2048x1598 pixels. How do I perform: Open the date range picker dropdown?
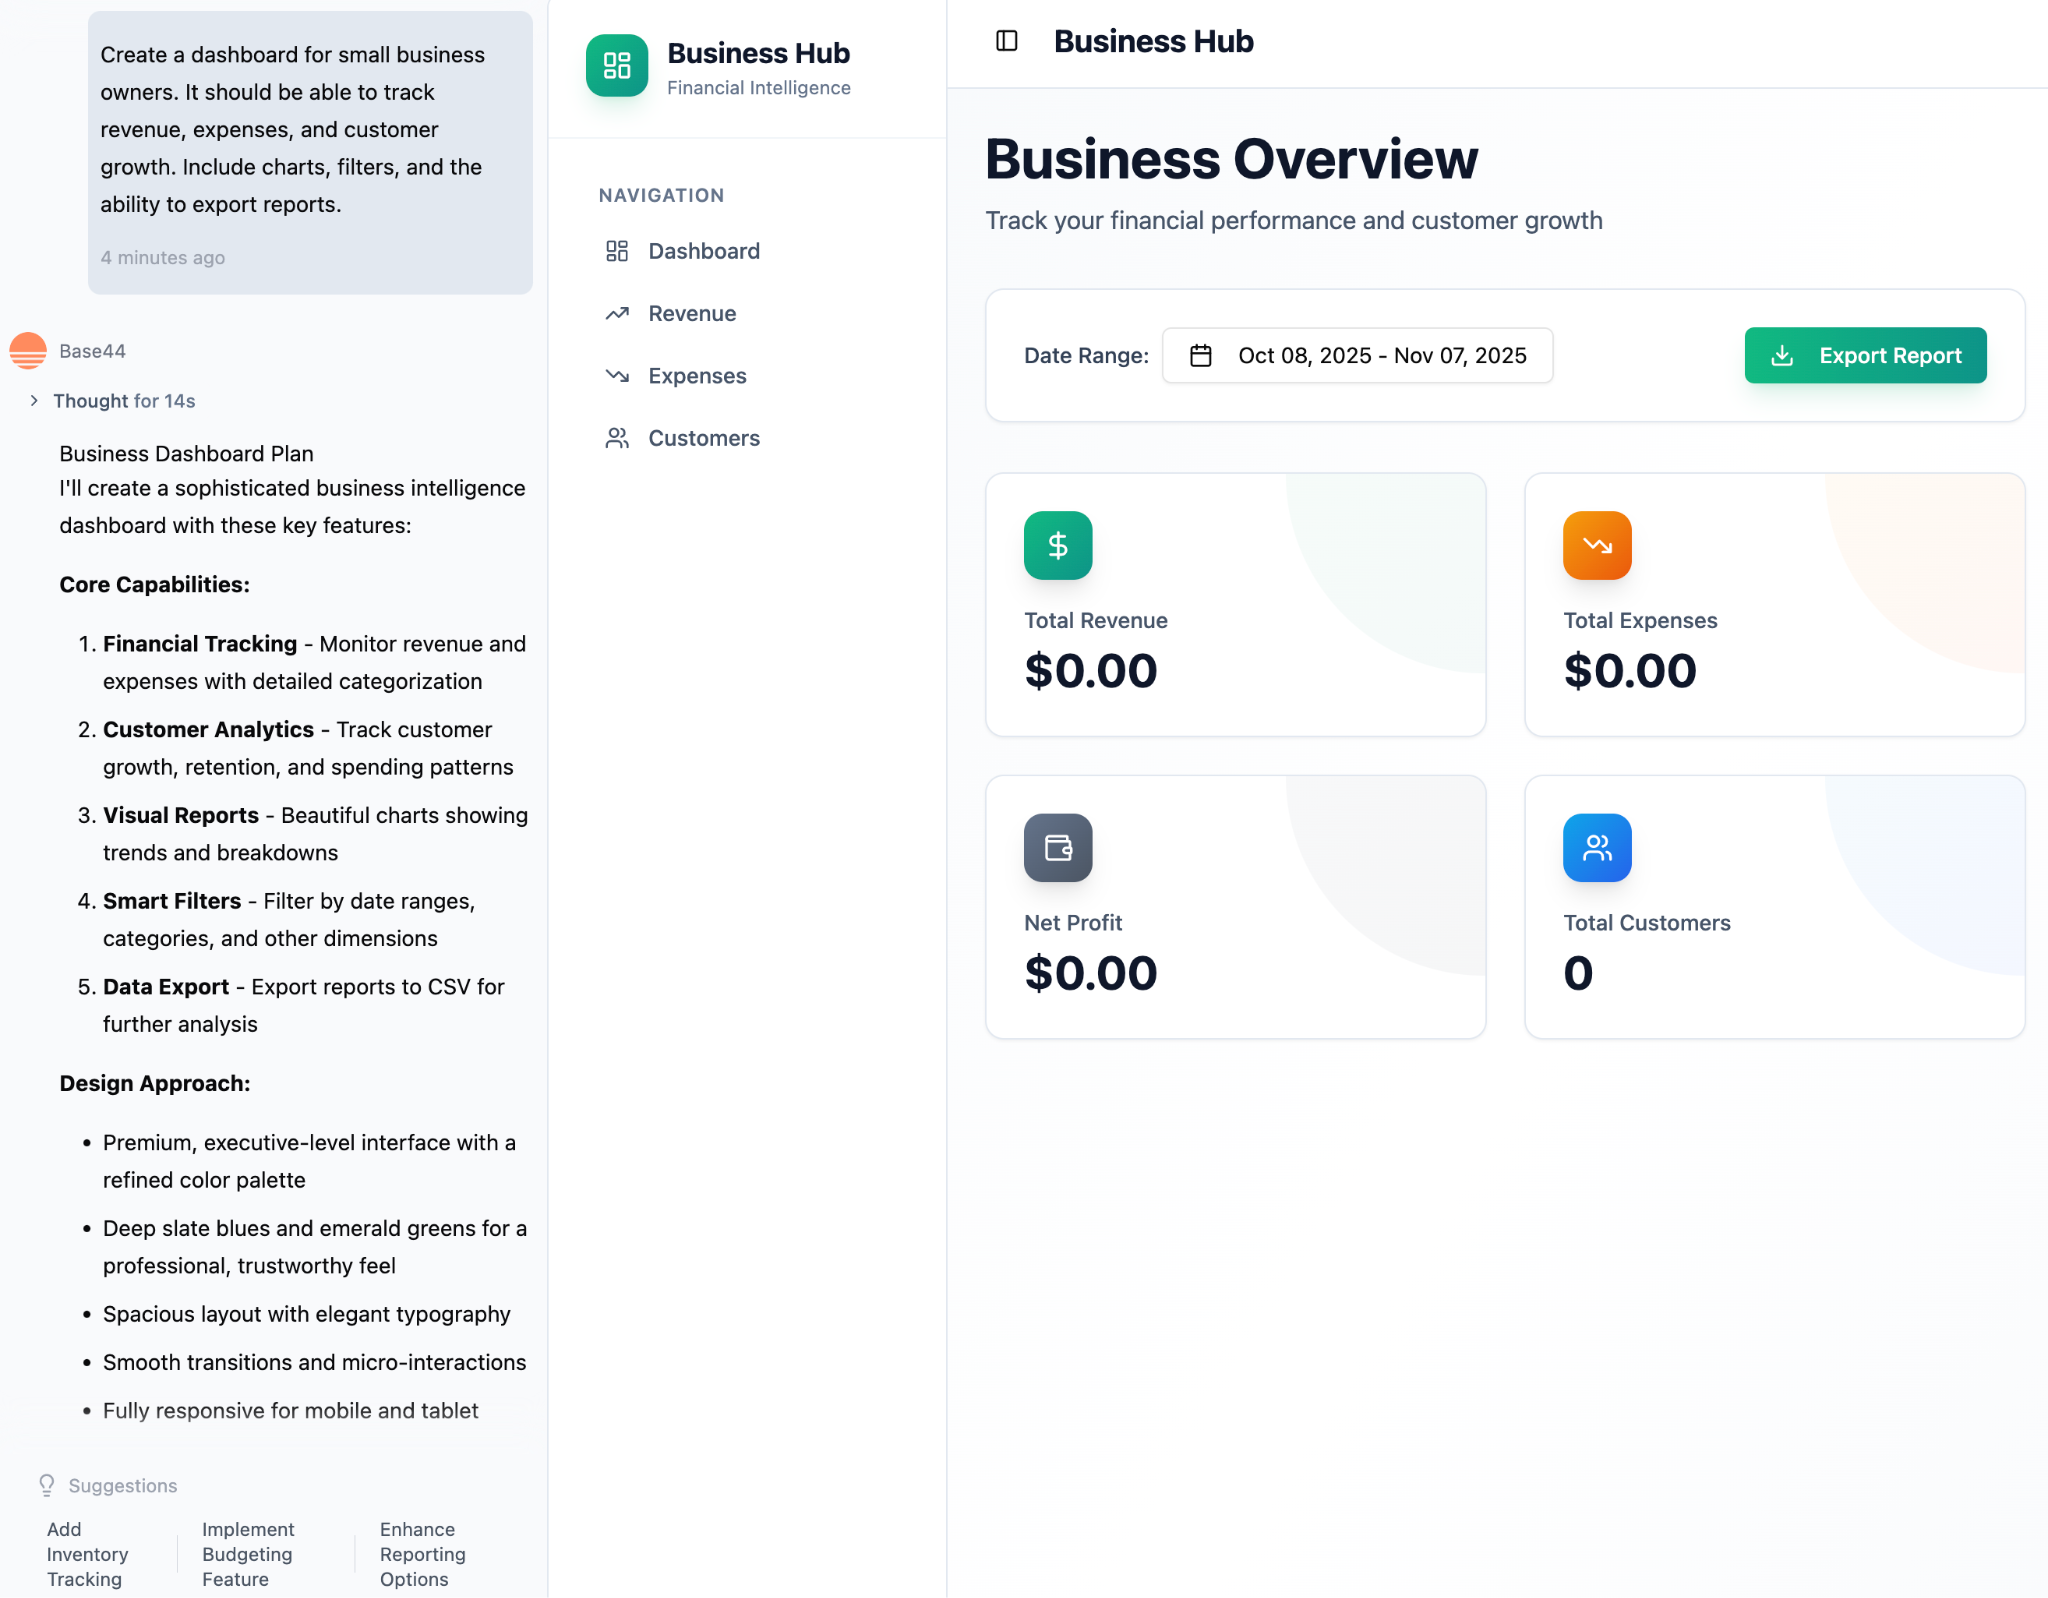1356,356
